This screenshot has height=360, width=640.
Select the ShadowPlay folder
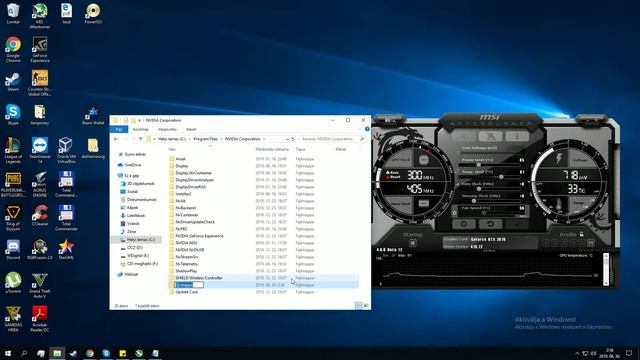[186, 271]
